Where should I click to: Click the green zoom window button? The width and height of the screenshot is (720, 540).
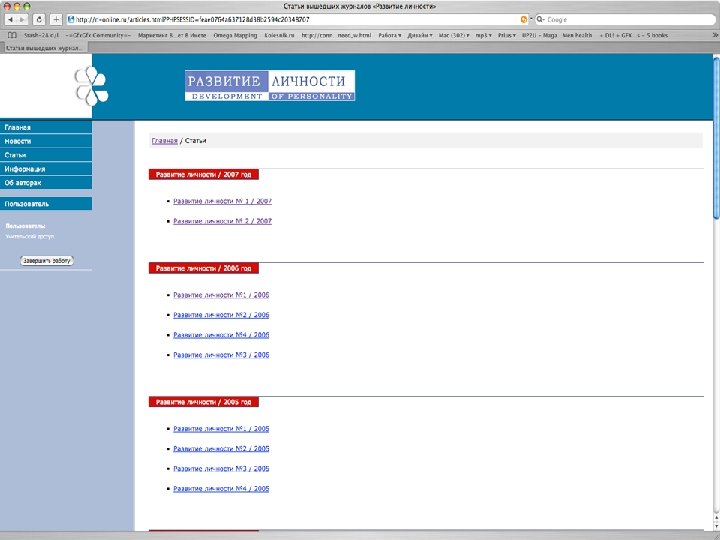point(27,6)
